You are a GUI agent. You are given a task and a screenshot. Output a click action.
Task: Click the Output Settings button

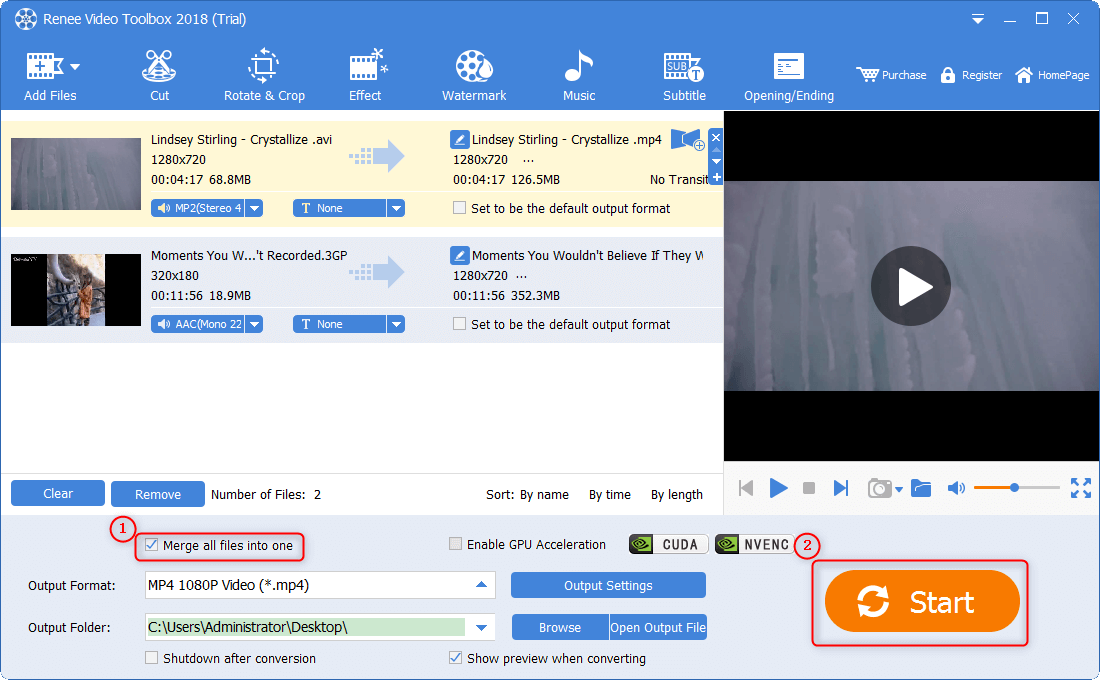click(608, 585)
